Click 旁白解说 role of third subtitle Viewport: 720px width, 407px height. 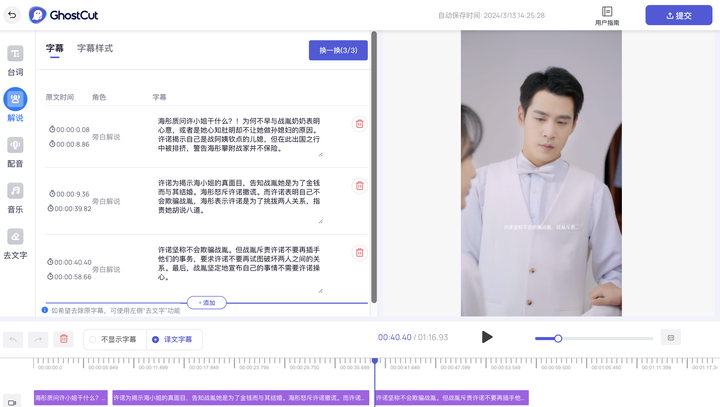coord(106,269)
